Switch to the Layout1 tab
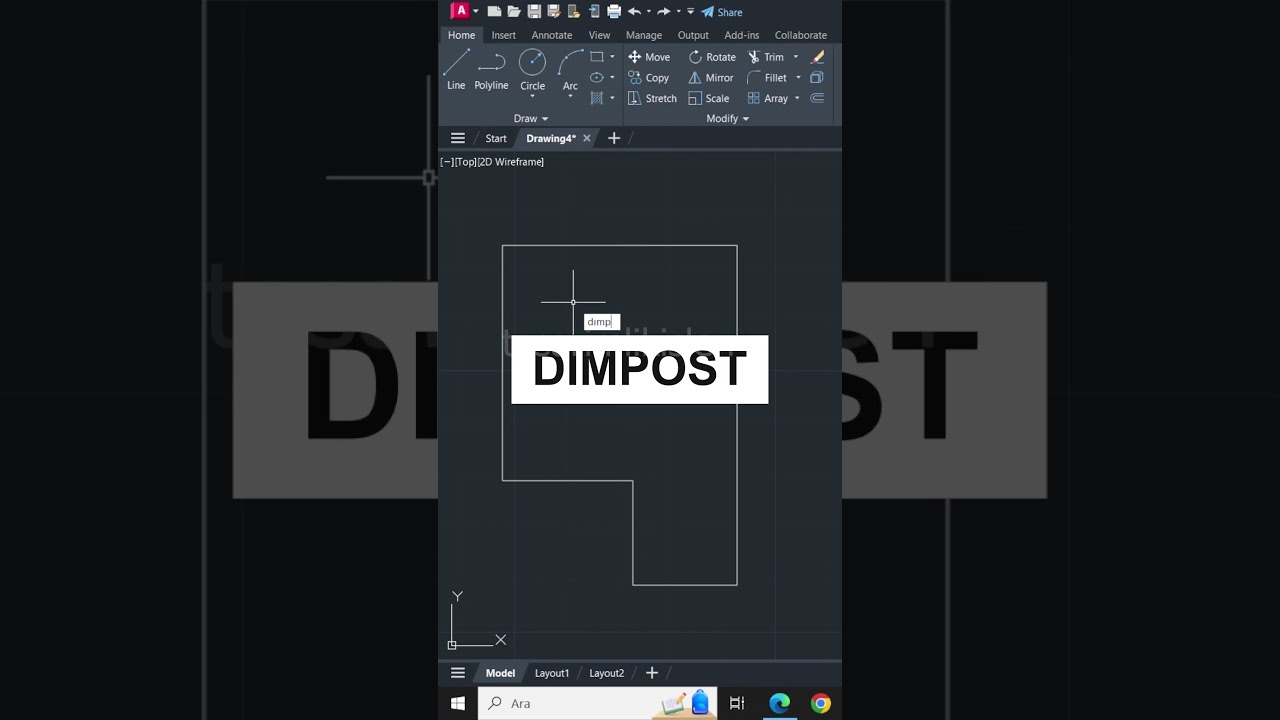Viewport: 1280px width, 720px height. (552, 673)
